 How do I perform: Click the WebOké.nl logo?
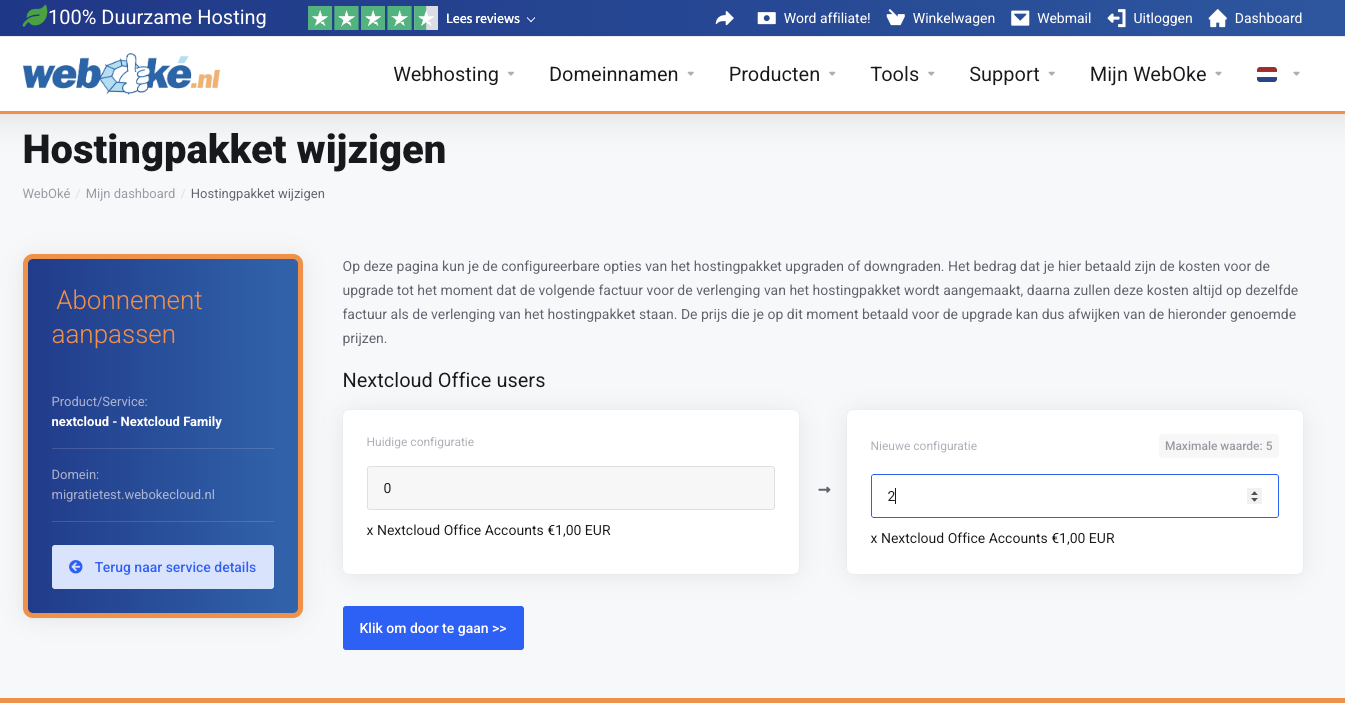point(121,75)
